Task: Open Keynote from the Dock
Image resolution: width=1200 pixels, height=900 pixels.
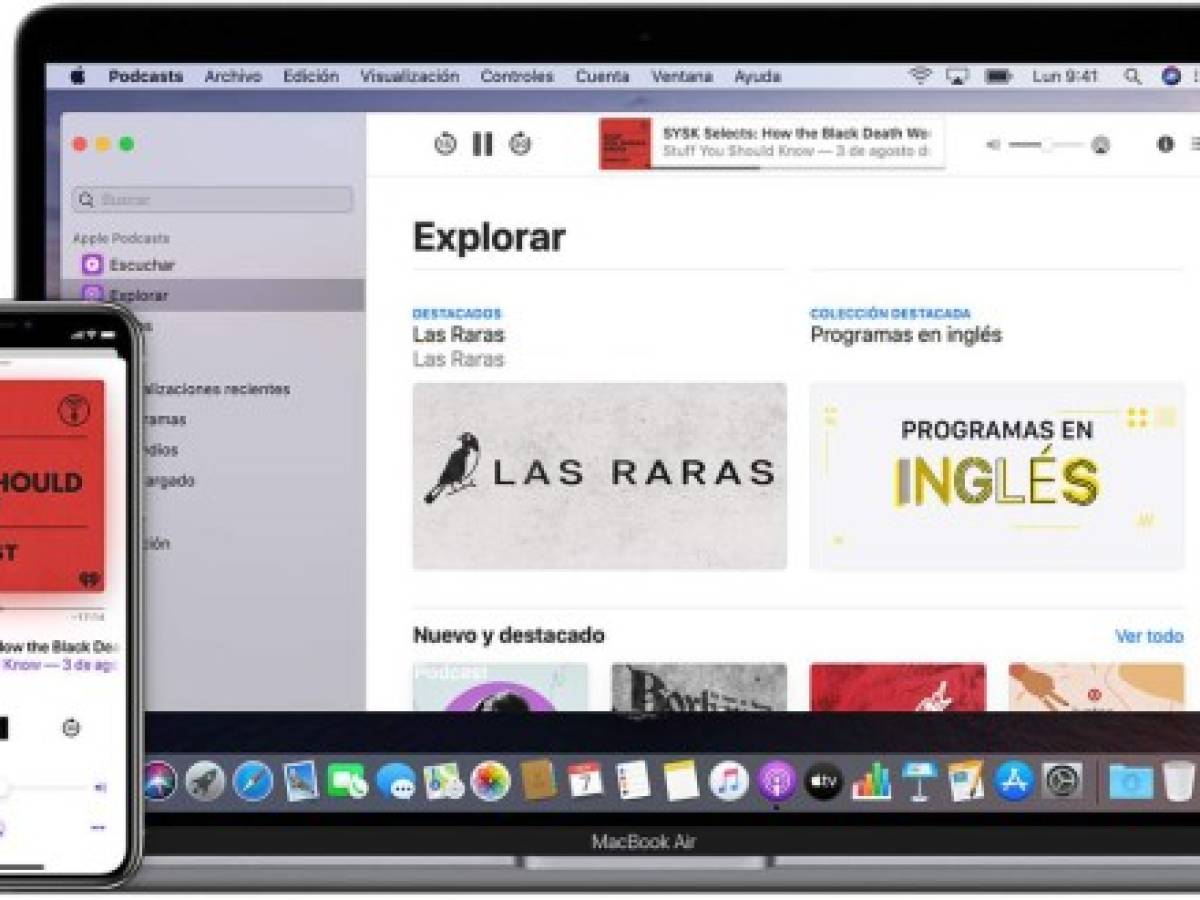Action: point(919,781)
